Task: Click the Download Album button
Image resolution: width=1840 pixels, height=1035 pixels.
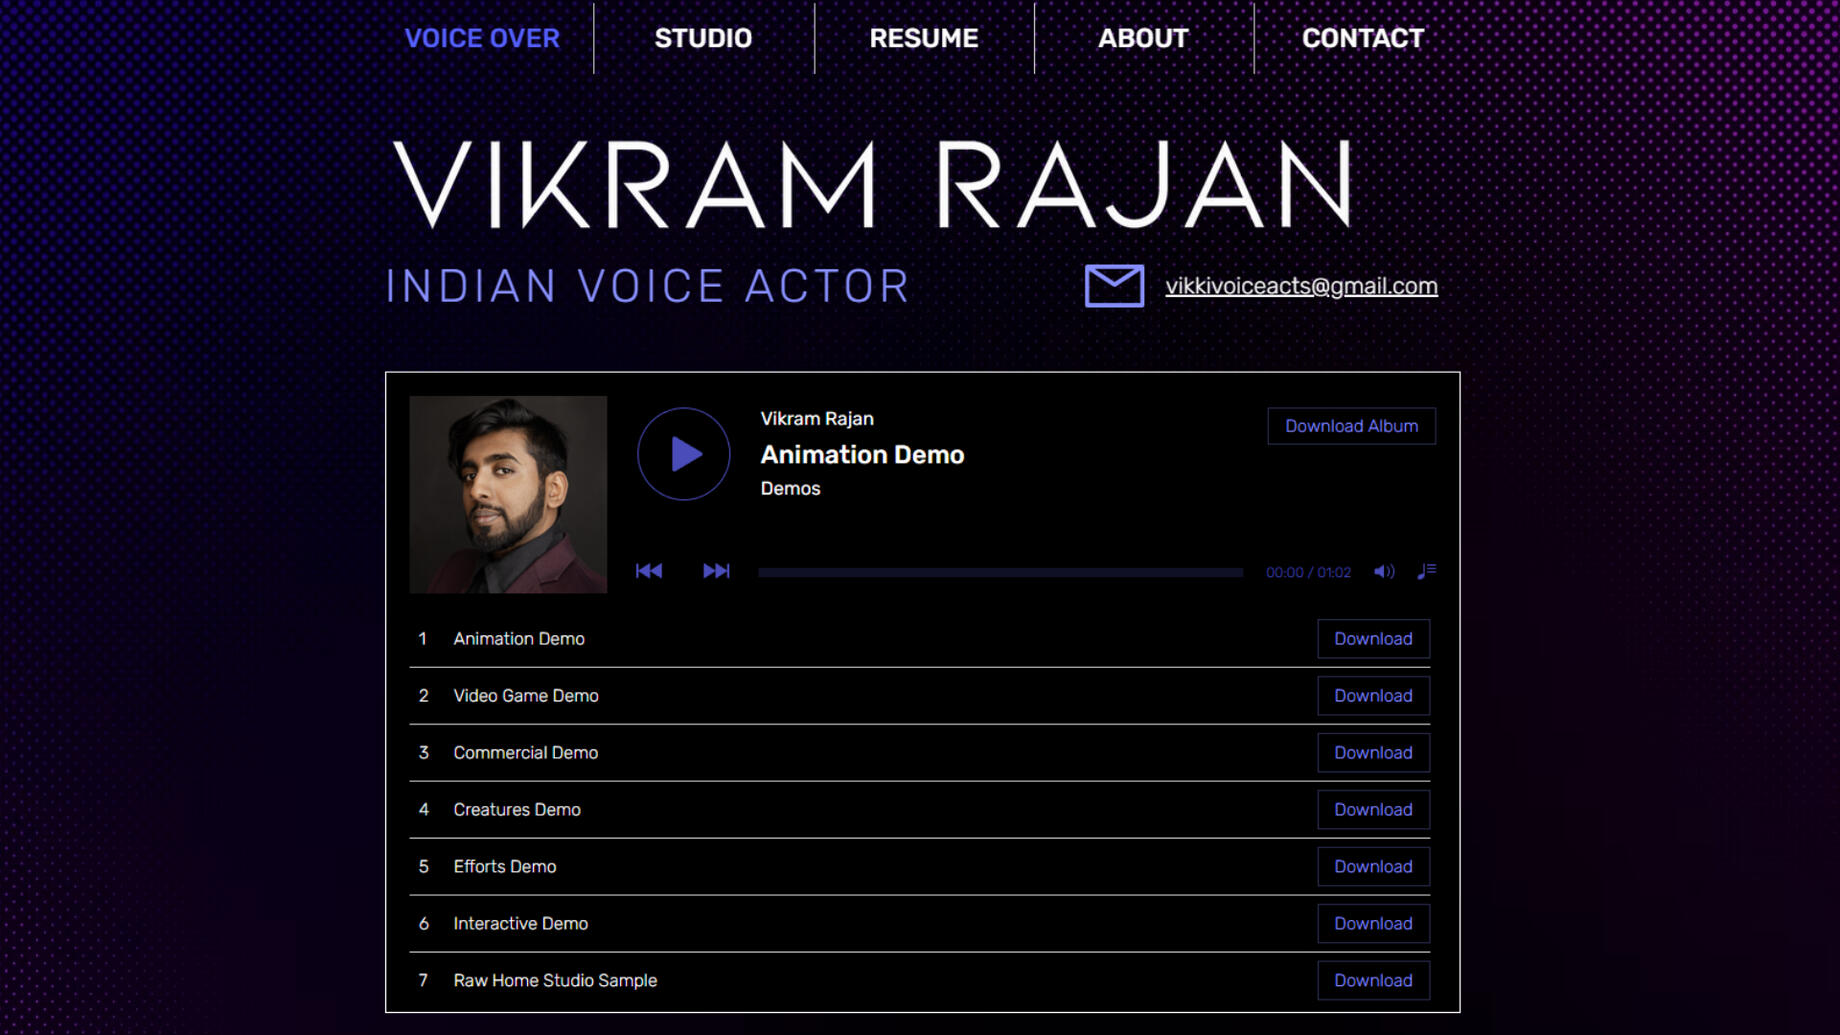Action: coord(1351,426)
